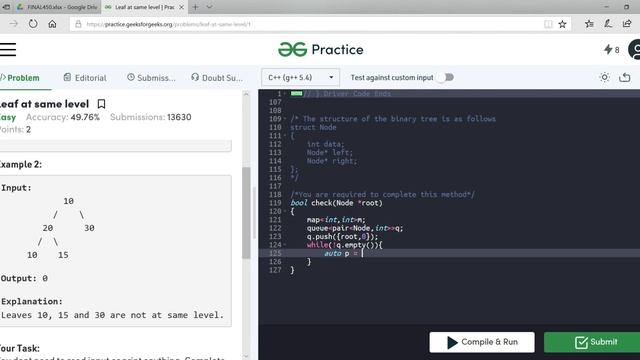Click the site lock security icon
Viewport: 640px width, 360px height.
(x=78, y=24)
